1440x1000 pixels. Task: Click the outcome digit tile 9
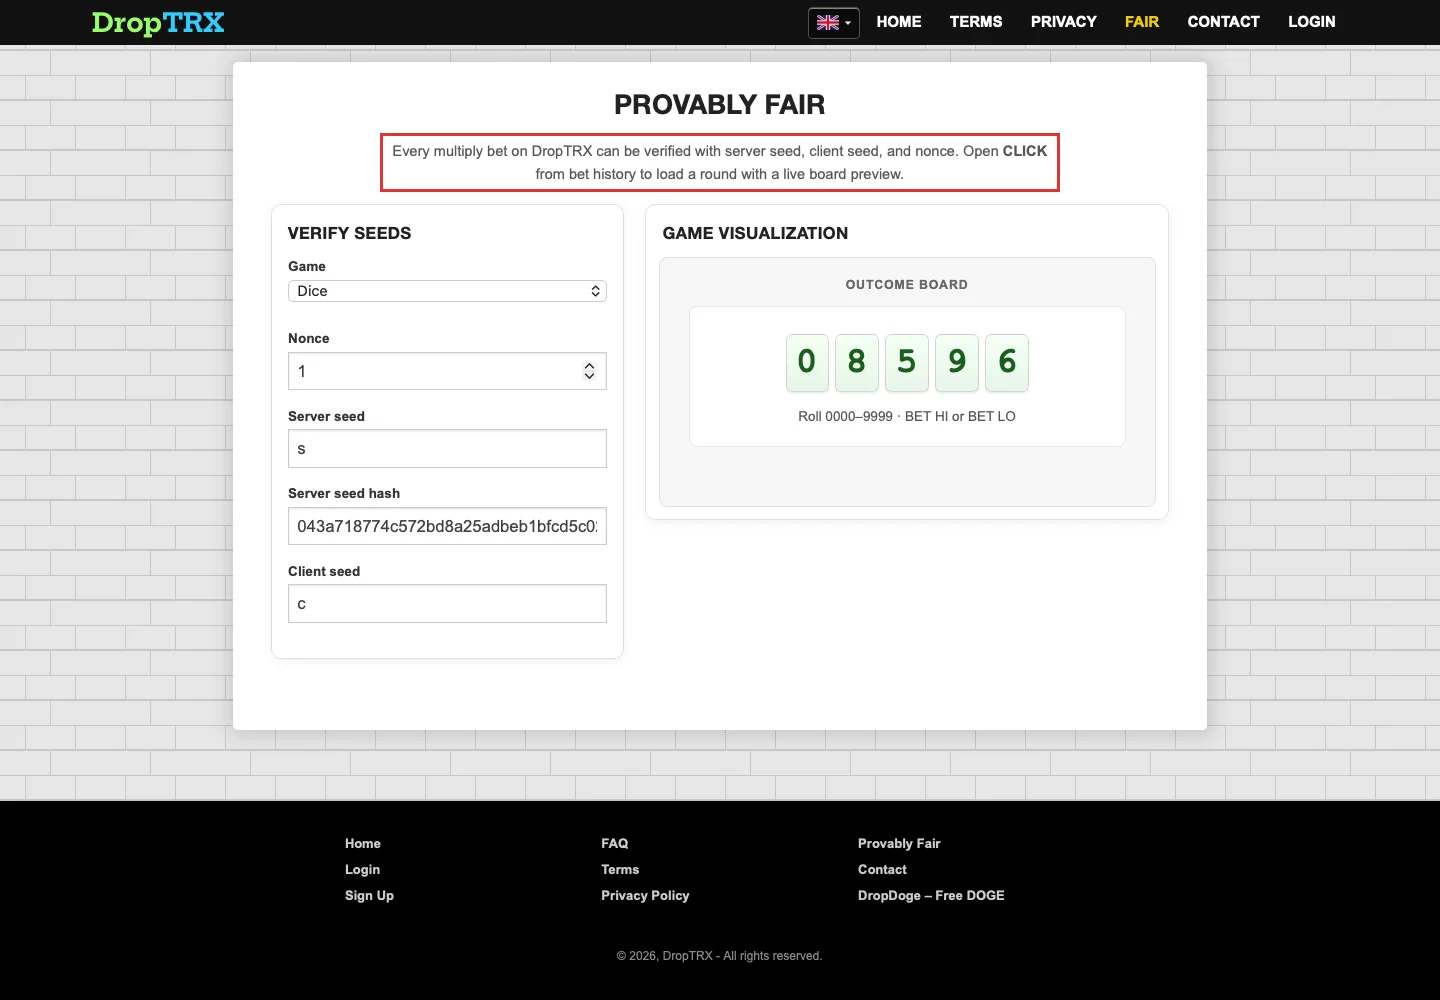point(957,362)
